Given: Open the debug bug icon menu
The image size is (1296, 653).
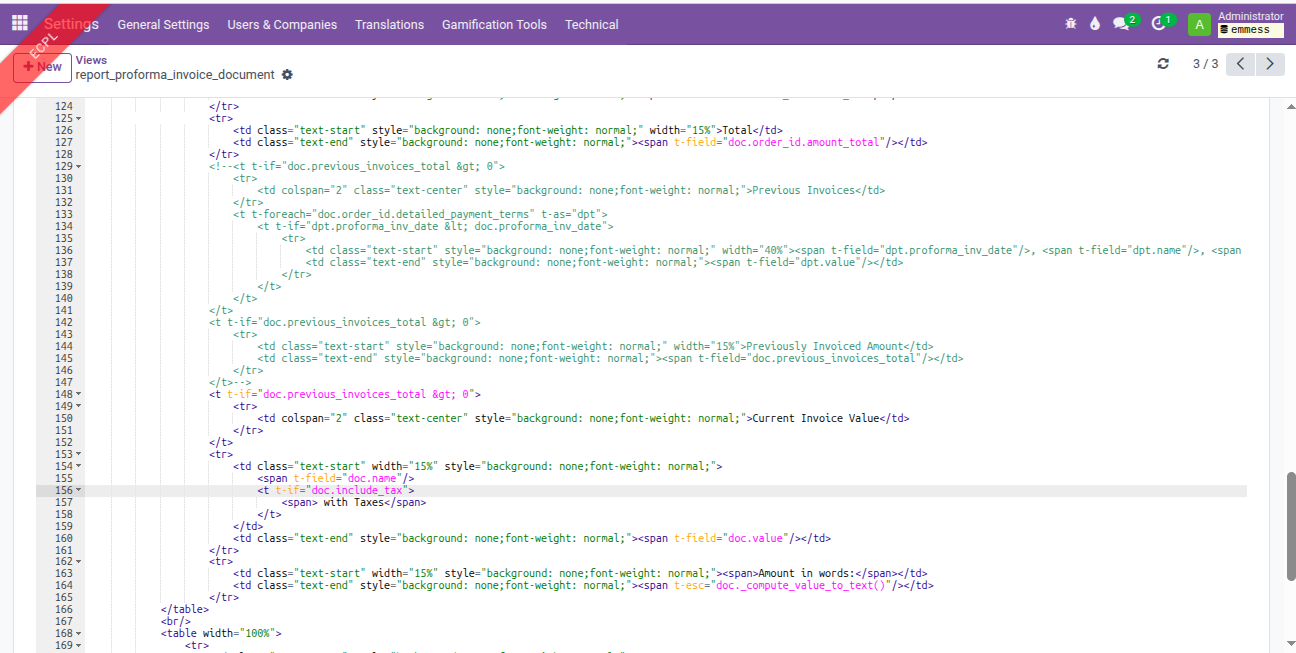Looking at the screenshot, I should coord(1071,24).
